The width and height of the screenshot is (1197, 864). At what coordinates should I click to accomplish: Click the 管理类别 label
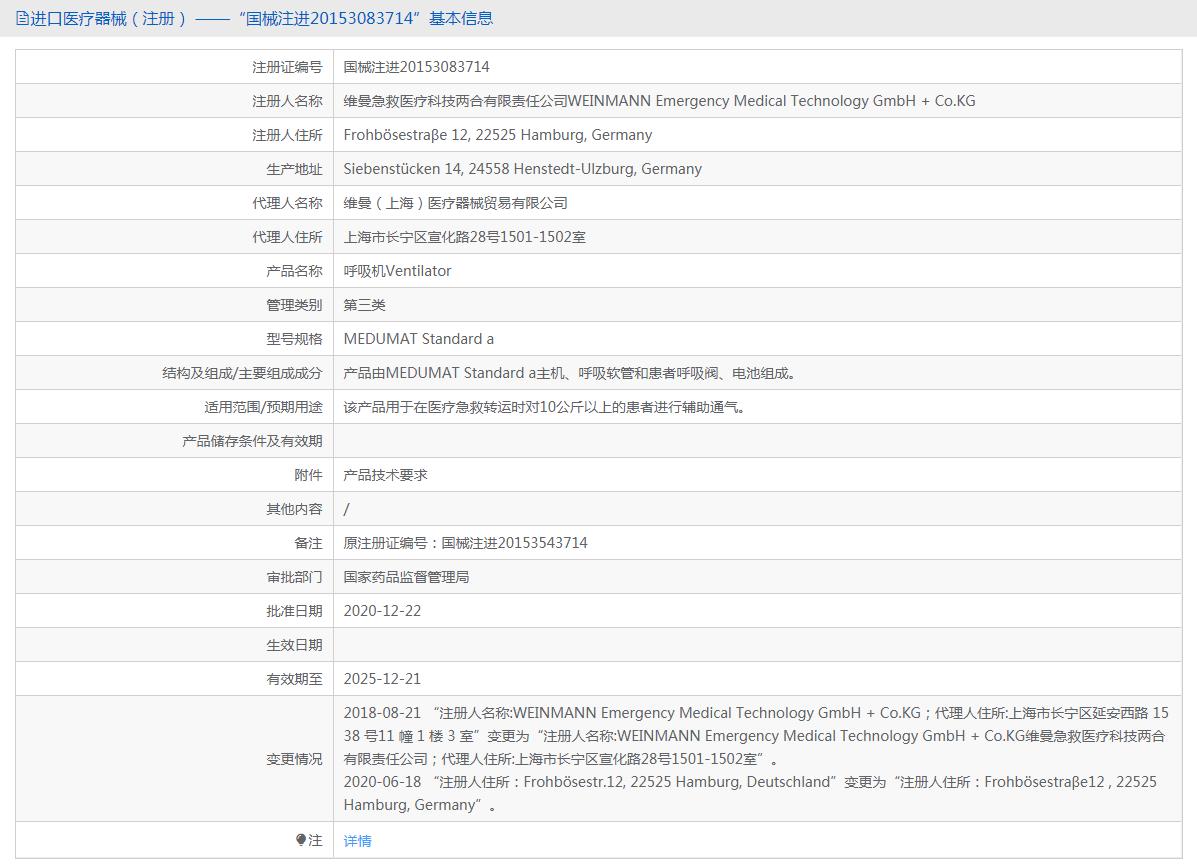click(x=294, y=305)
